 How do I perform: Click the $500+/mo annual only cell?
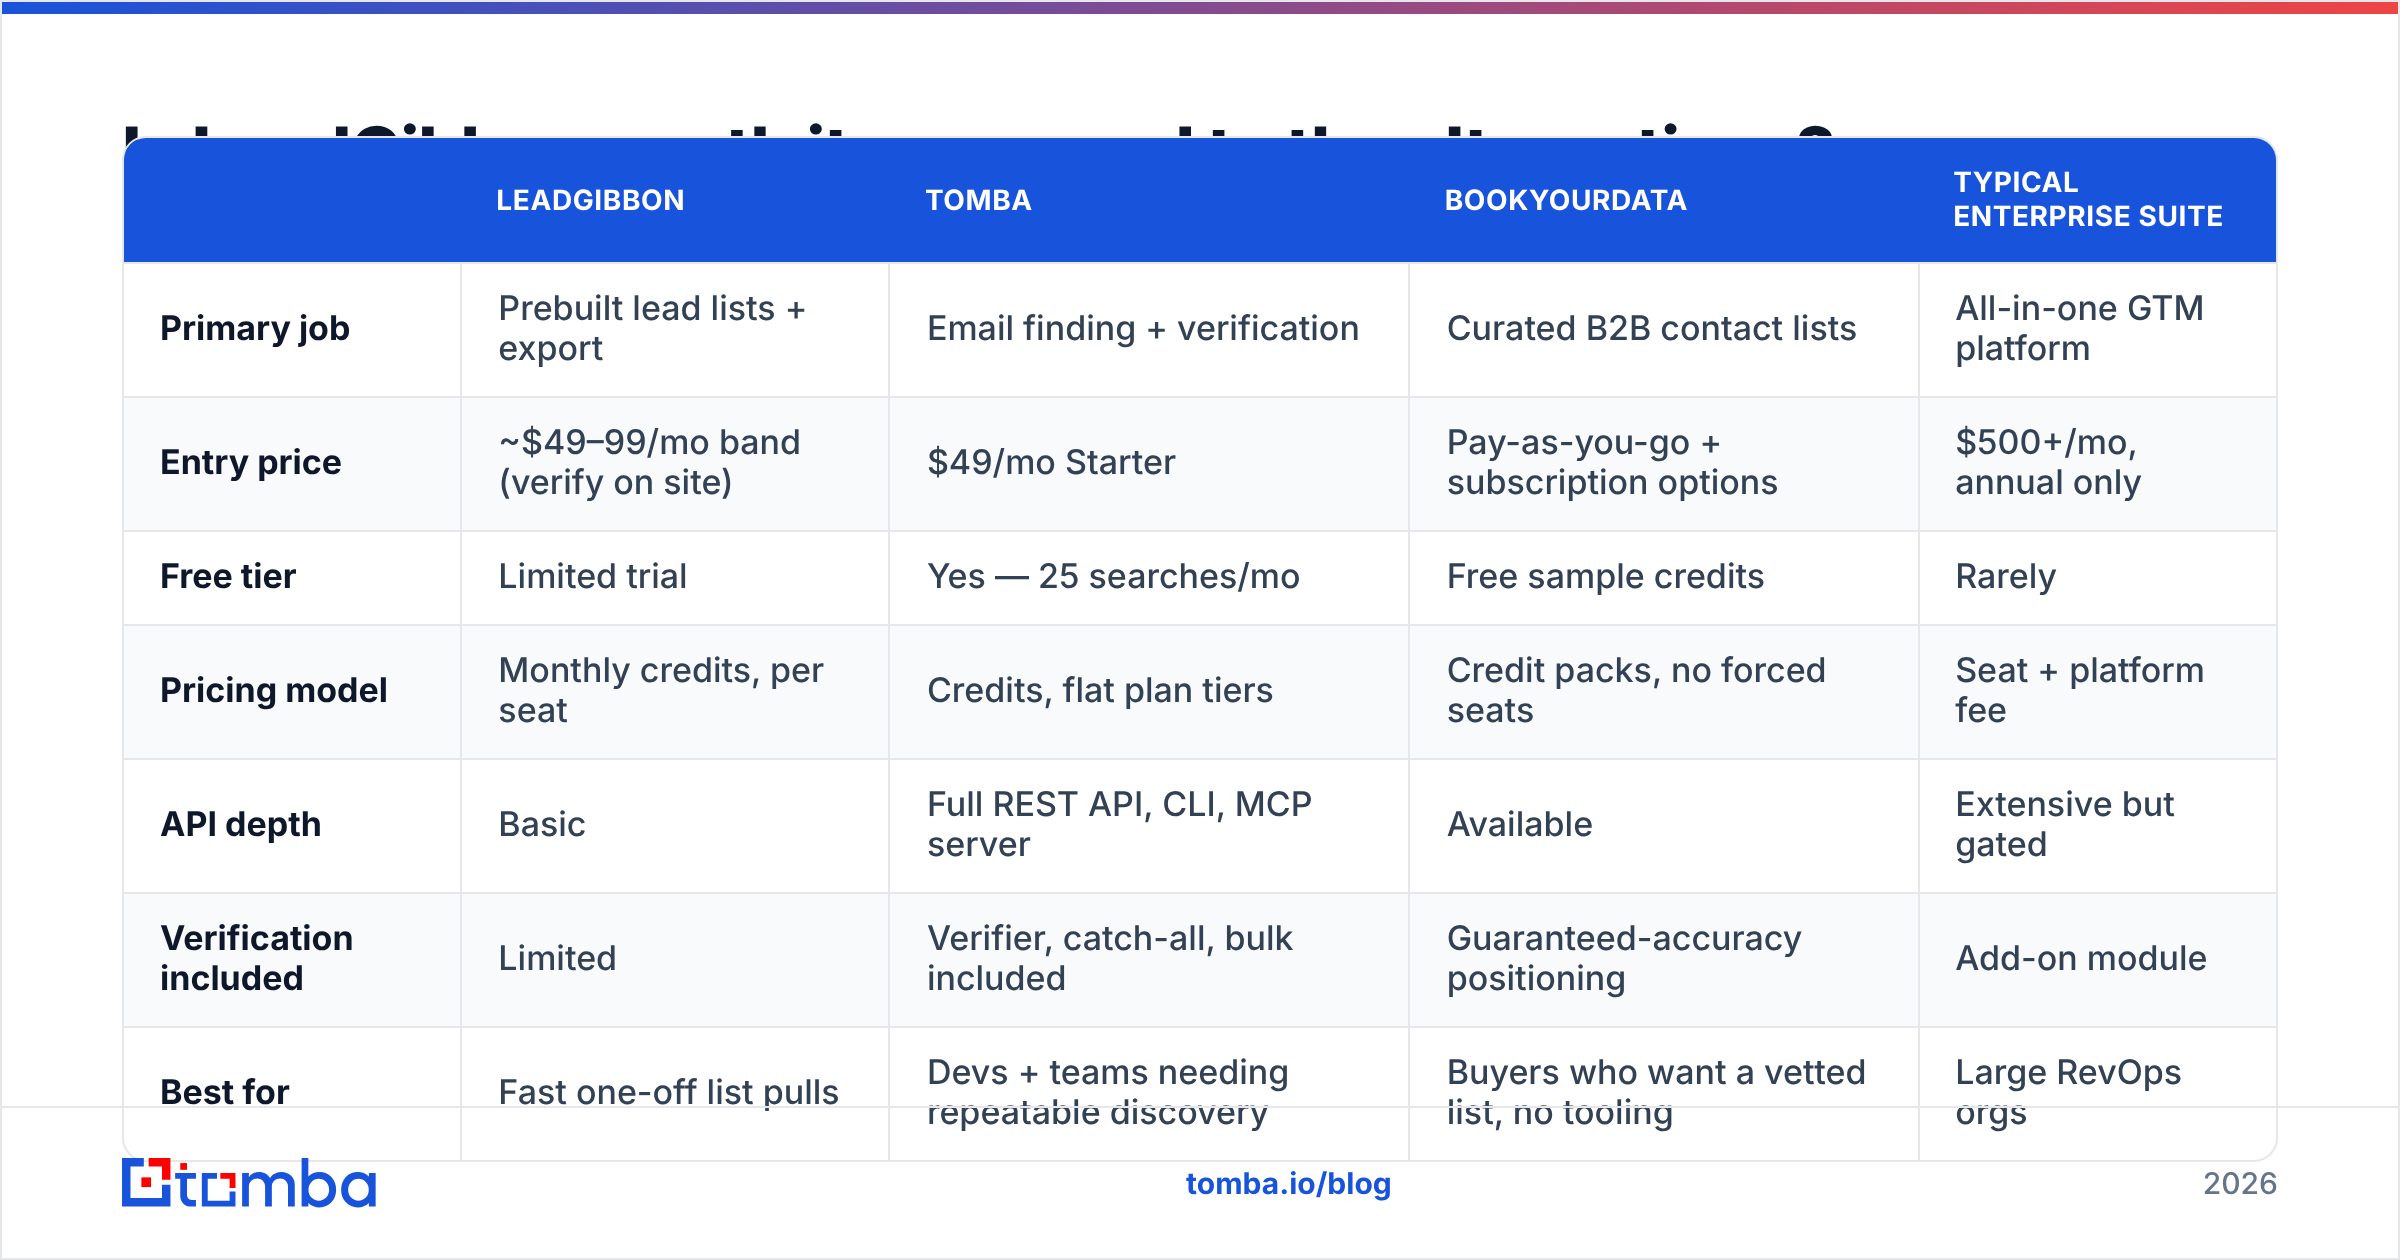2047,462
